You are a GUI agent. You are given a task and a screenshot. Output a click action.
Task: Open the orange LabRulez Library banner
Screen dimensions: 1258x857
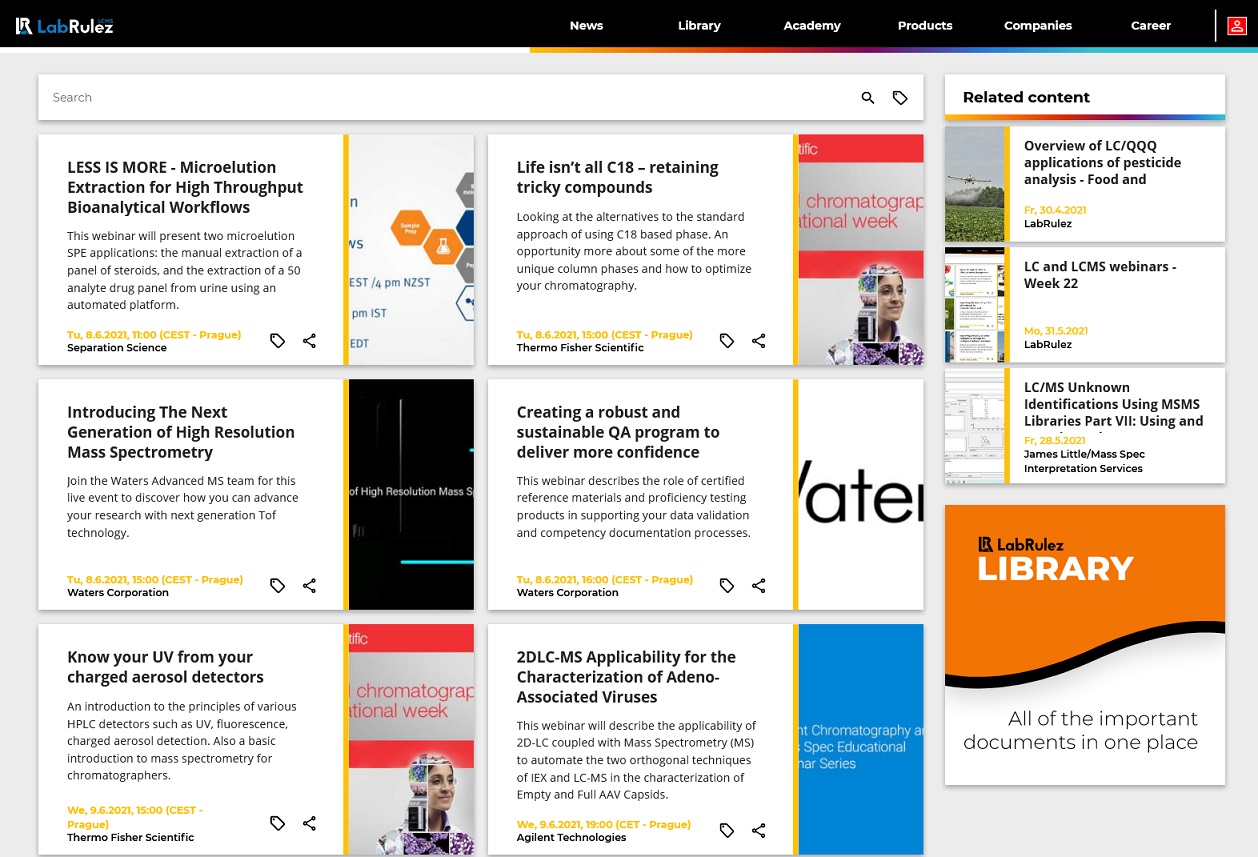[x=1085, y=645]
